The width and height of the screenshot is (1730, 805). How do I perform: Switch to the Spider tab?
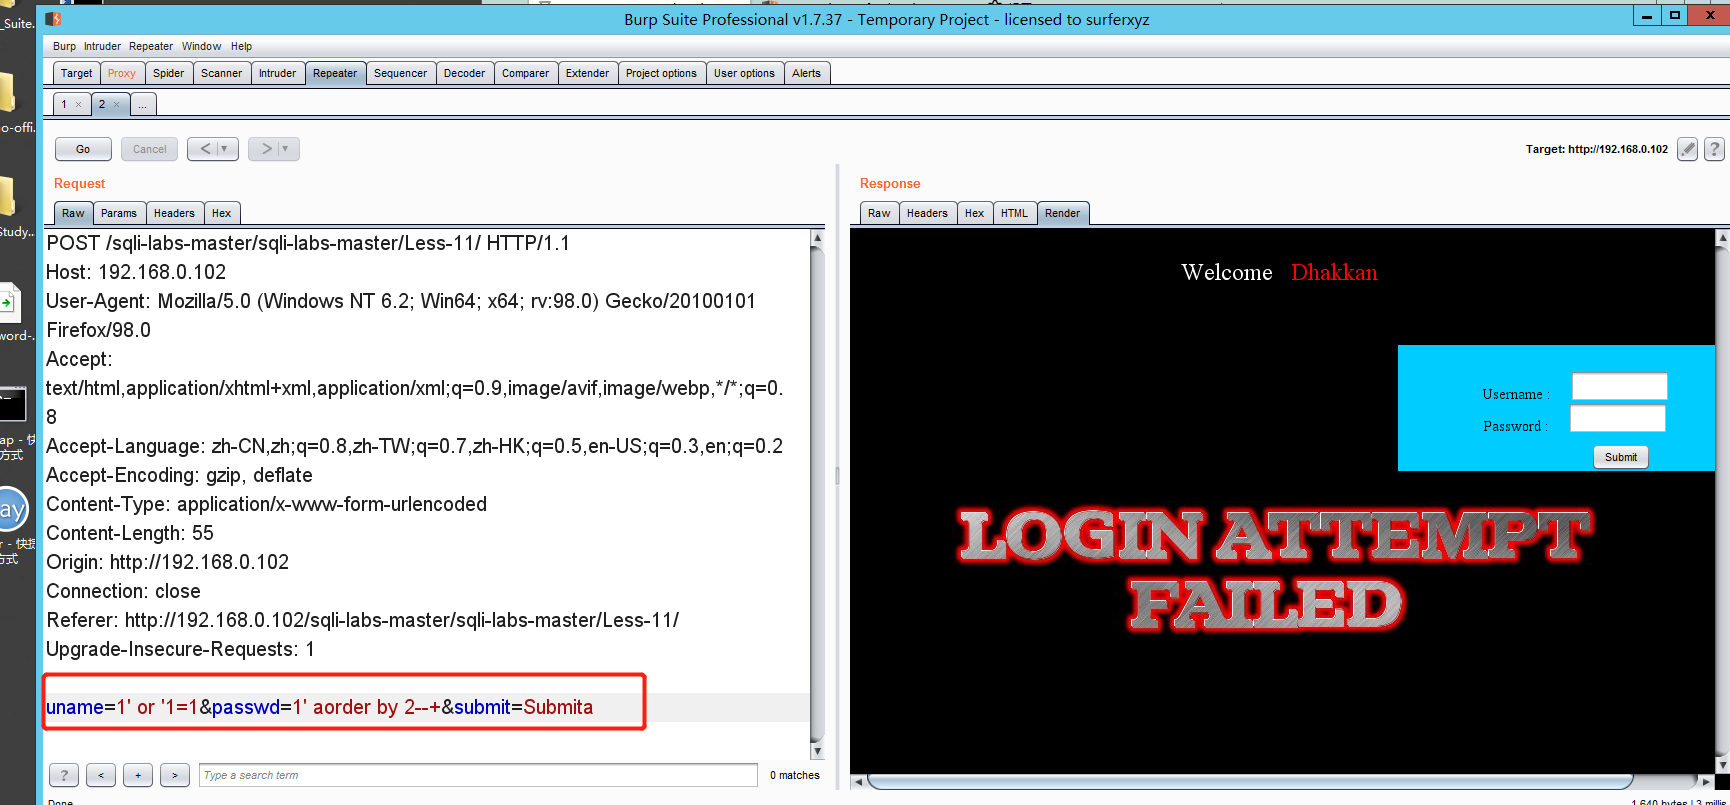click(169, 73)
